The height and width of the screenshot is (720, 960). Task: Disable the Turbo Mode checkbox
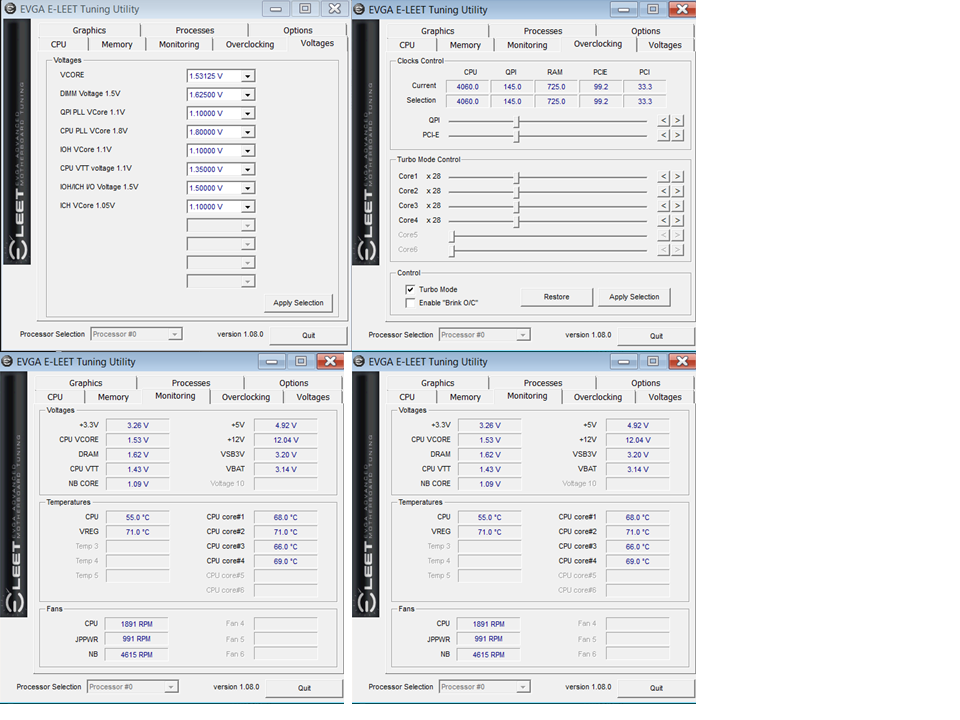410,289
